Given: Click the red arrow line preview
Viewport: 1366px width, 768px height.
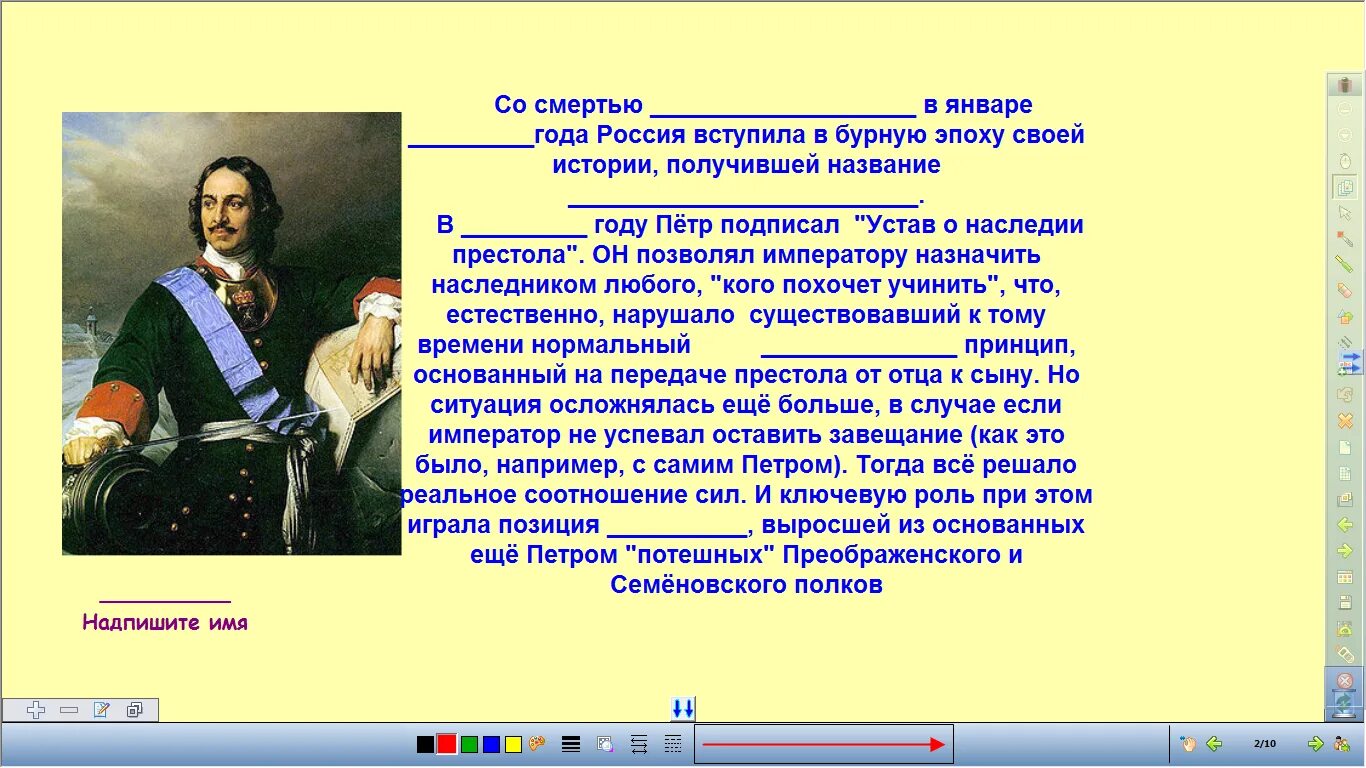Looking at the screenshot, I should (x=823, y=744).
